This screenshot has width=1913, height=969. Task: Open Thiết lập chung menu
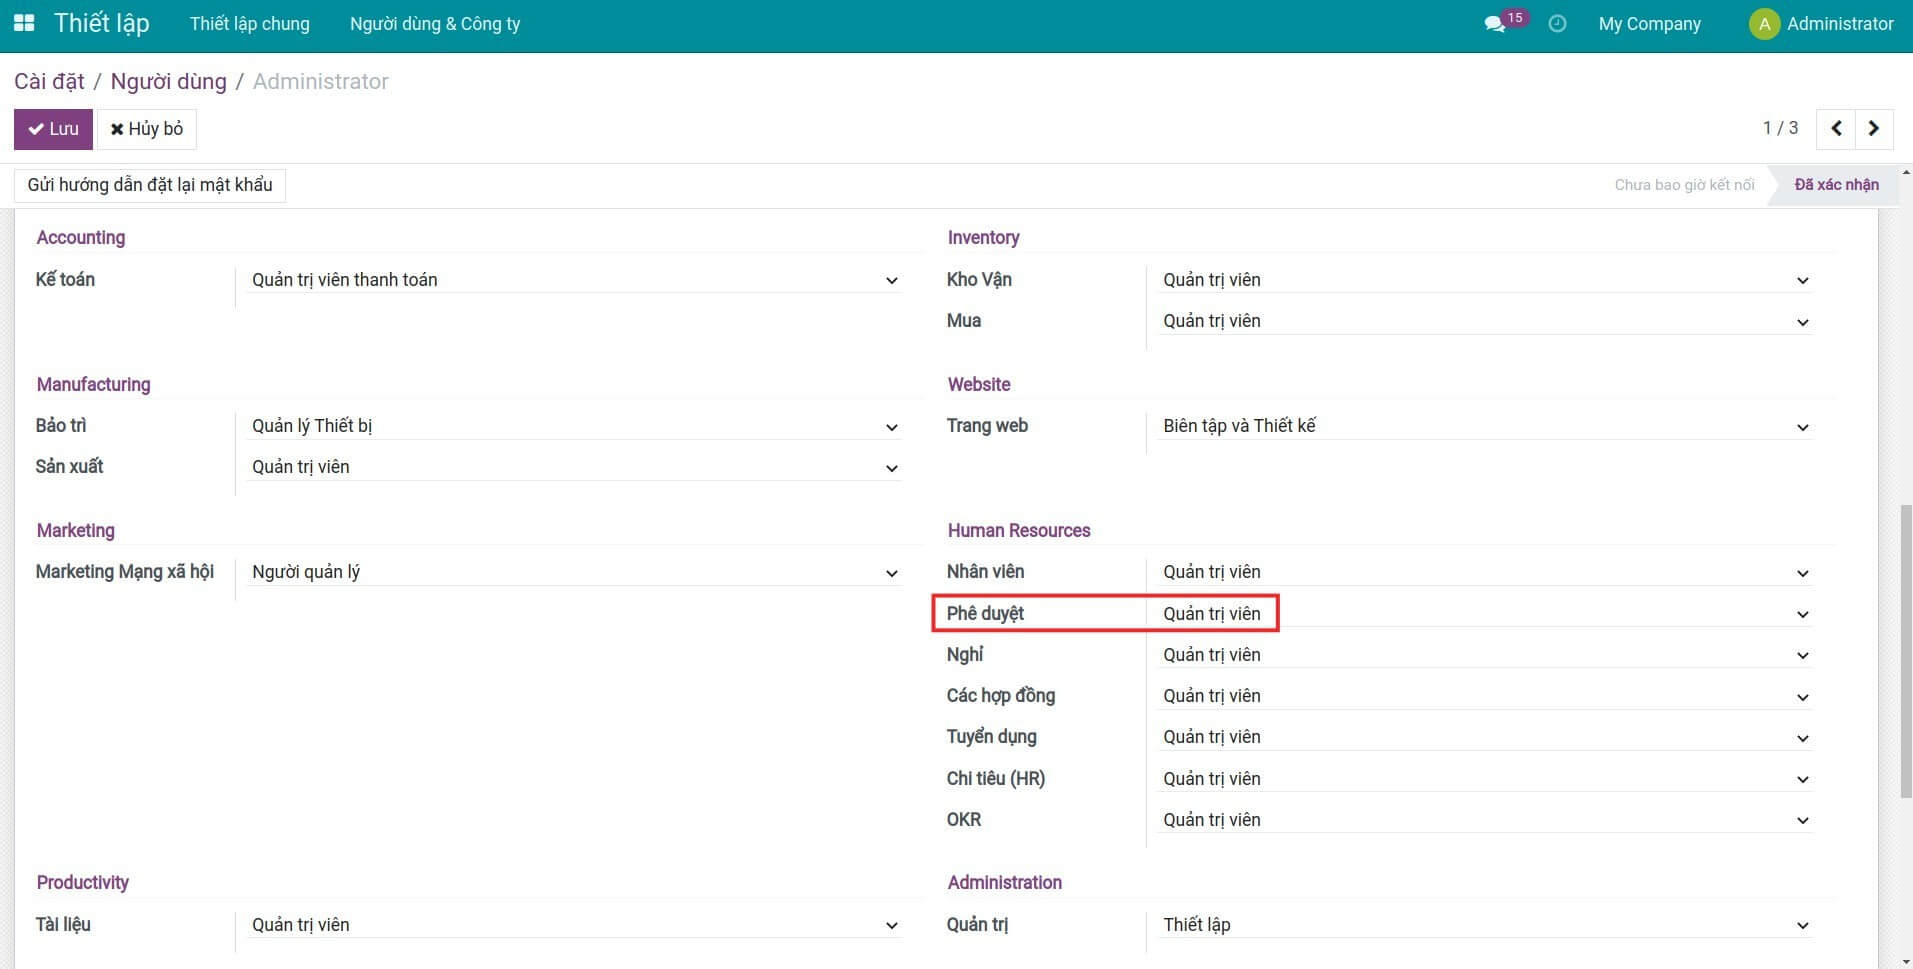click(x=250, y=24)
